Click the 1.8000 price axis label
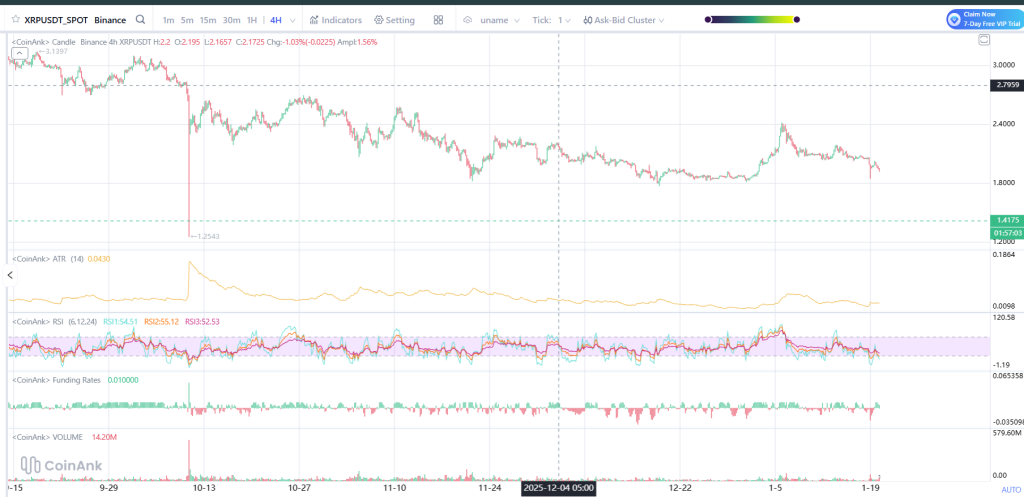The image size is (1024, 501). tap(1006, 182)
